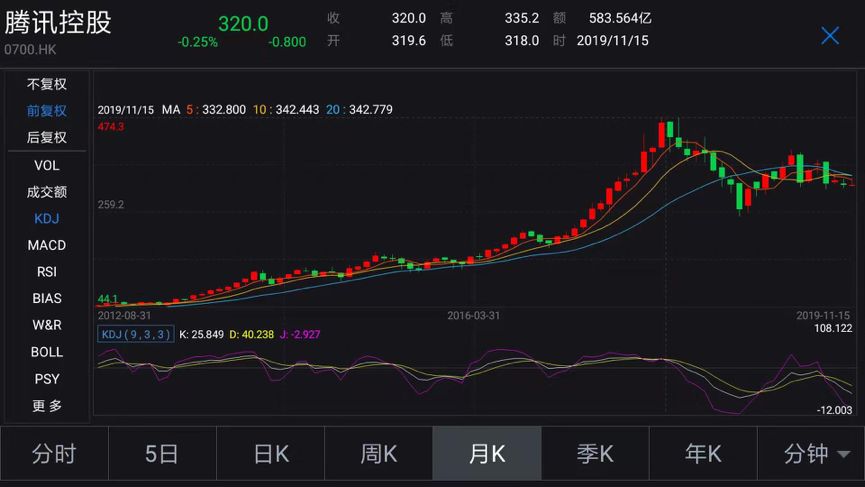
Task: Click the chart high label 474.3
Action: (x=111, y=127)
